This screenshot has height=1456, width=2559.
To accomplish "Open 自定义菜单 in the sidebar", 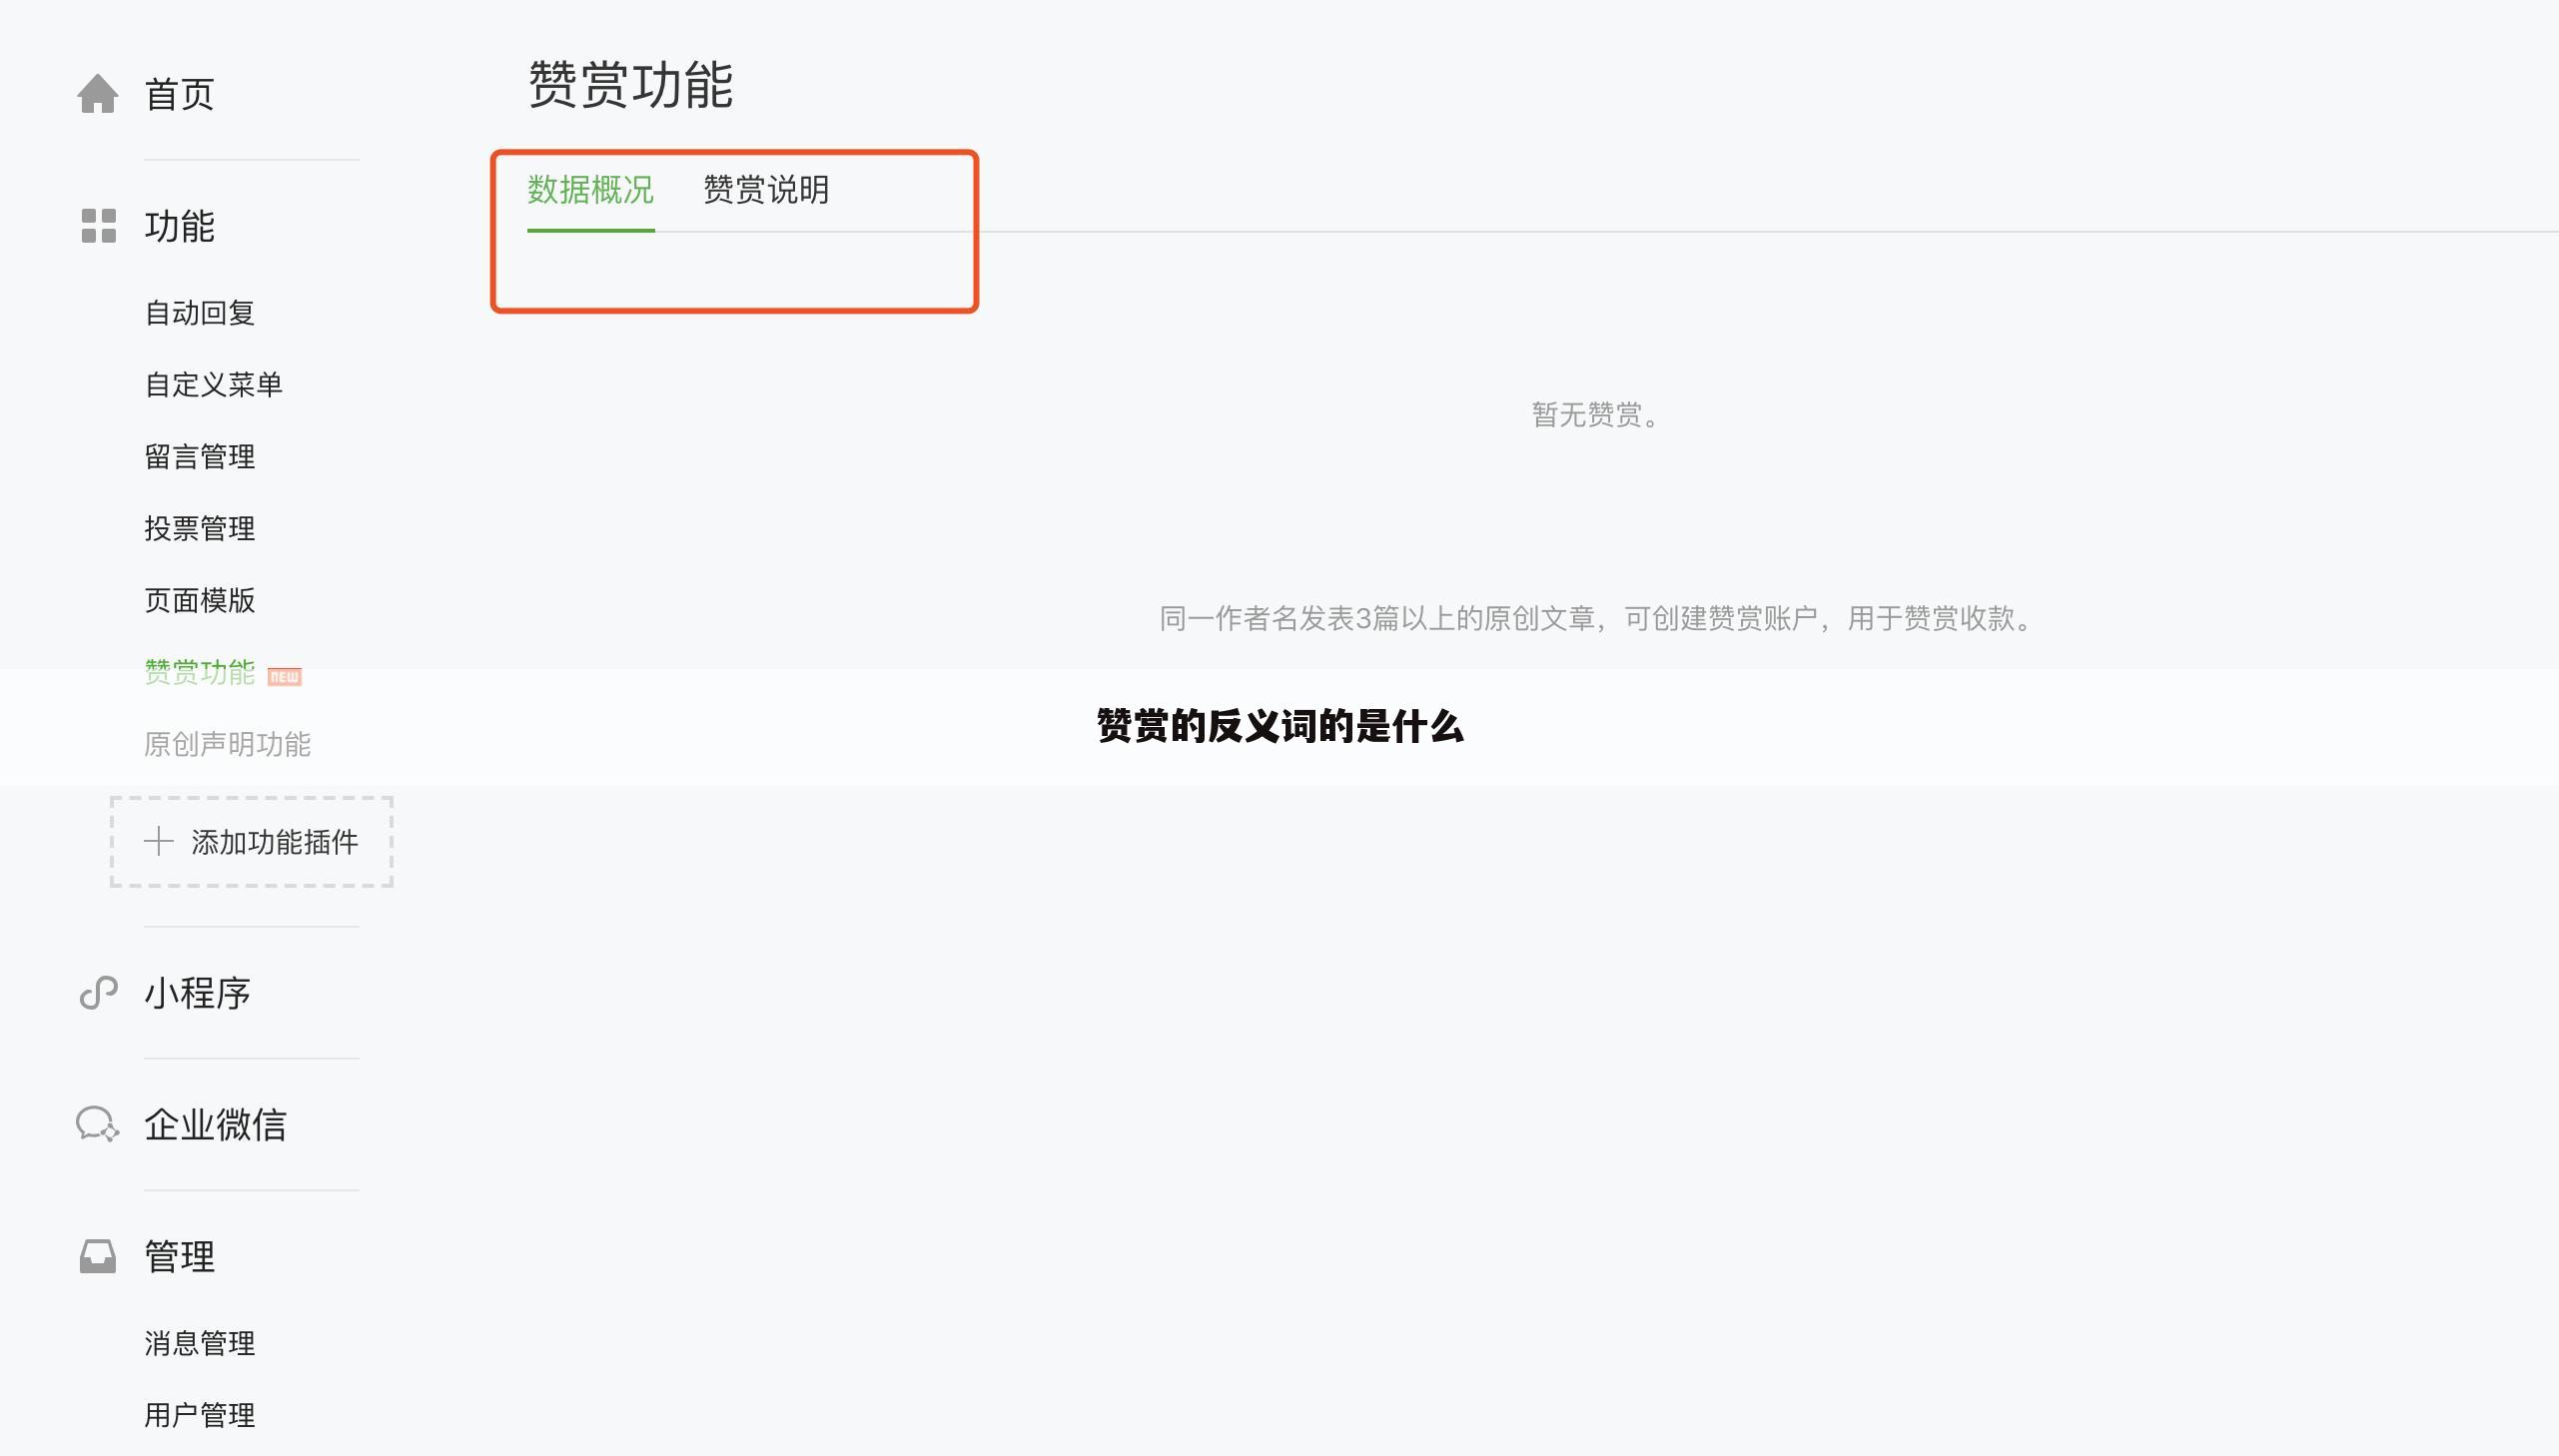I will 214,385.
